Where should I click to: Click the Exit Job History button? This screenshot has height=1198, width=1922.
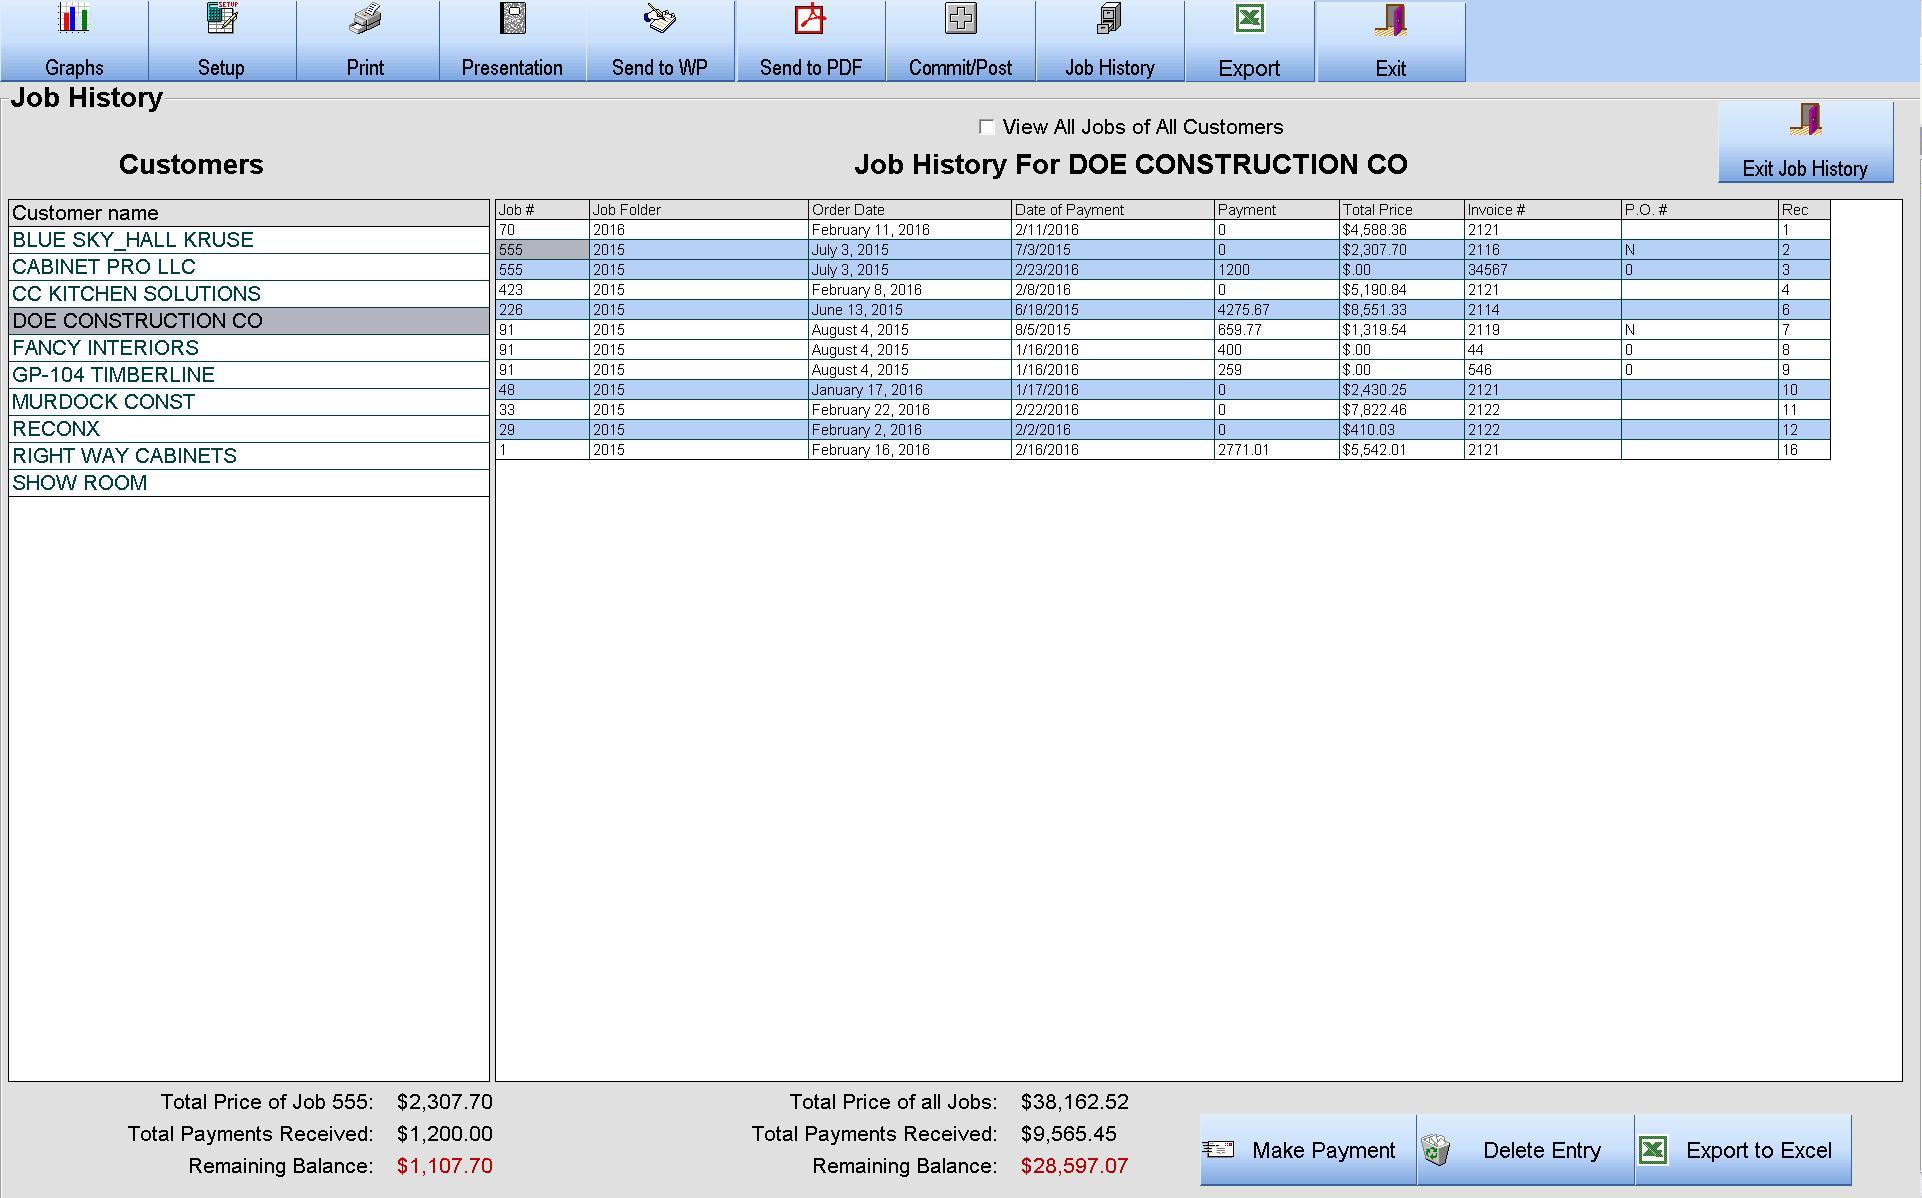1805,142
